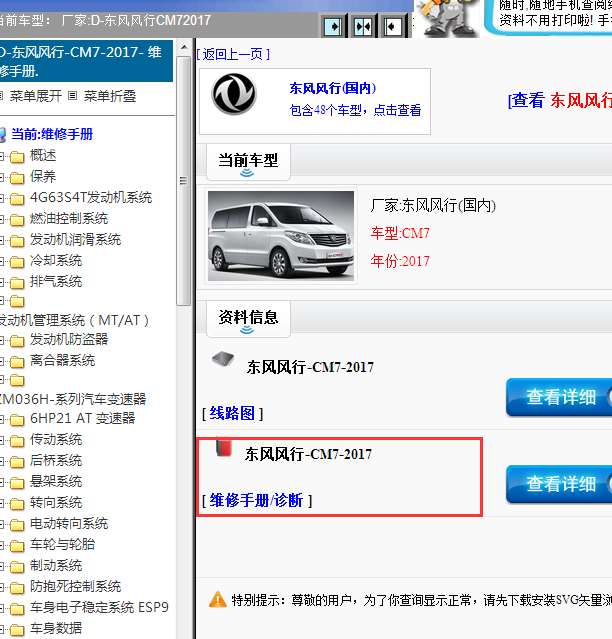Expand the 车轮与轮胎 tree node
Viewport: 612px width, 639px height.
coord(2,545)
